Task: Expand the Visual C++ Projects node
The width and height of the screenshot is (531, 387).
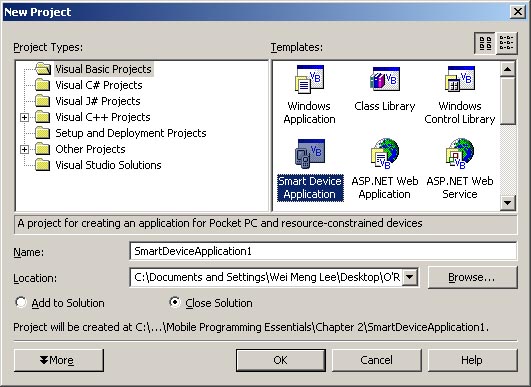Action: point(24,117)
